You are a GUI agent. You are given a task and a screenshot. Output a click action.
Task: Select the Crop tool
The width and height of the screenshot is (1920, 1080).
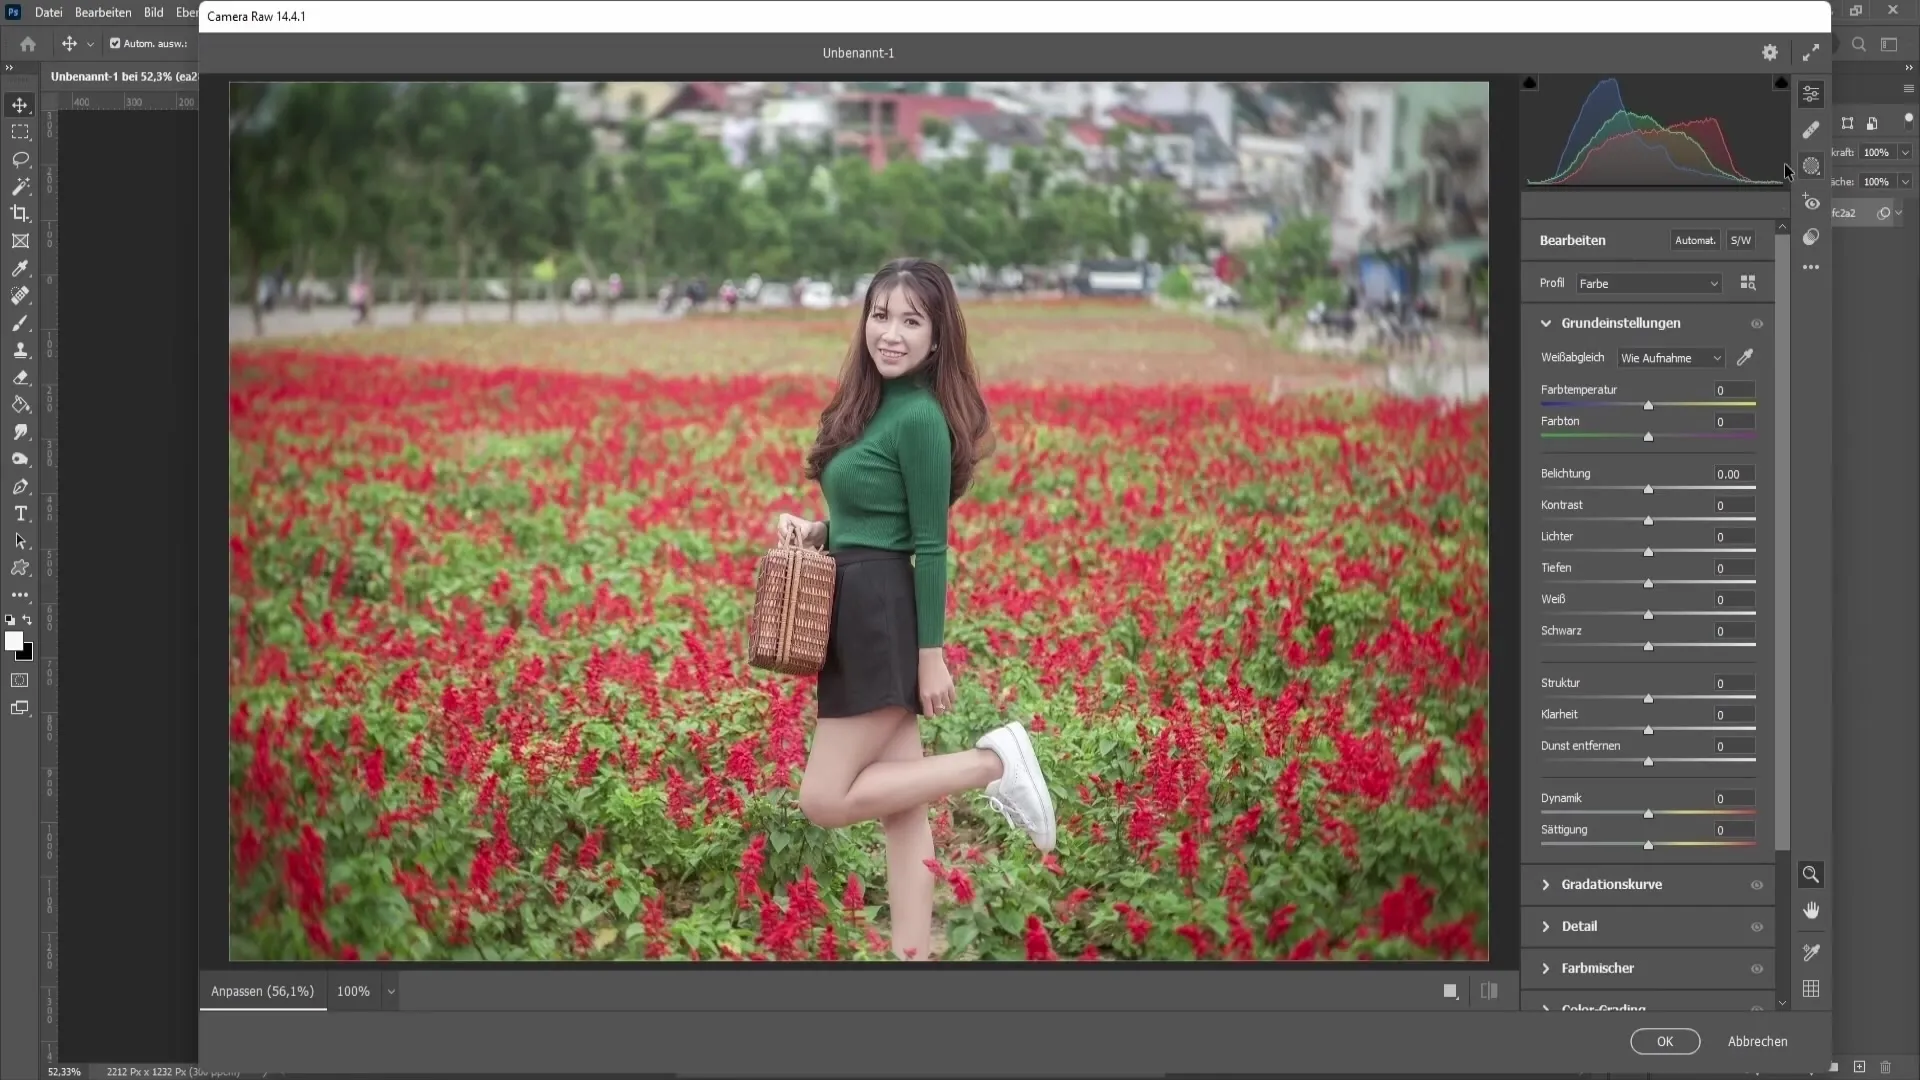point(20,213)
